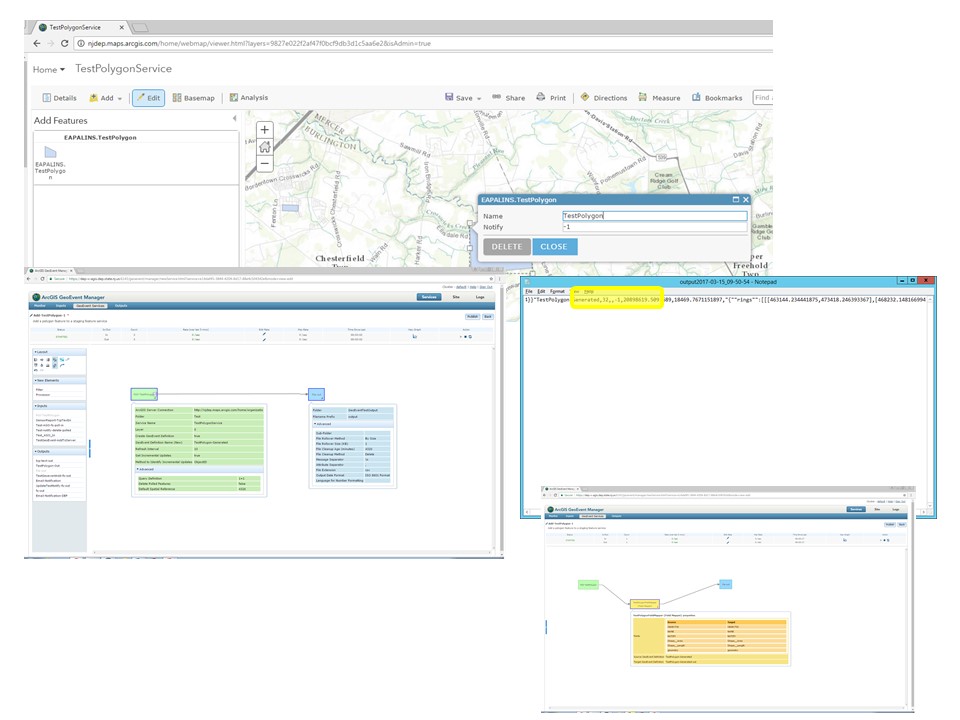Close the TestPolygonService browser tab
The width and height of the screenshot is (960, 720).
click(x=121, y=28)
